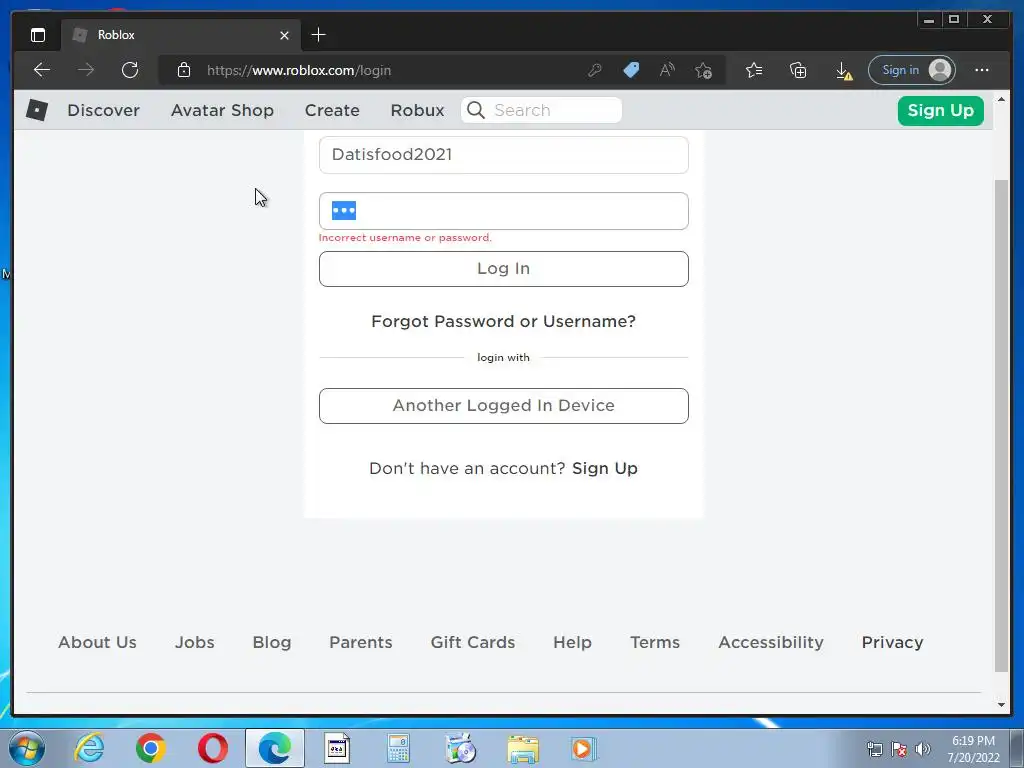1024x768 pixels.
Task: Open browser Settings and more menu
Action: tap(982, 70)
